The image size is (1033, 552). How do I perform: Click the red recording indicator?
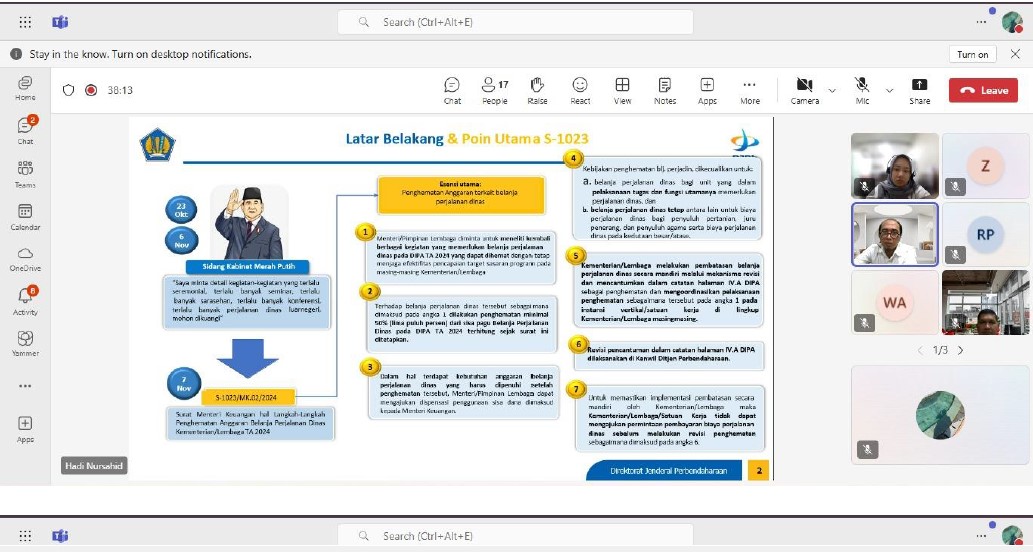click(91, 90)
